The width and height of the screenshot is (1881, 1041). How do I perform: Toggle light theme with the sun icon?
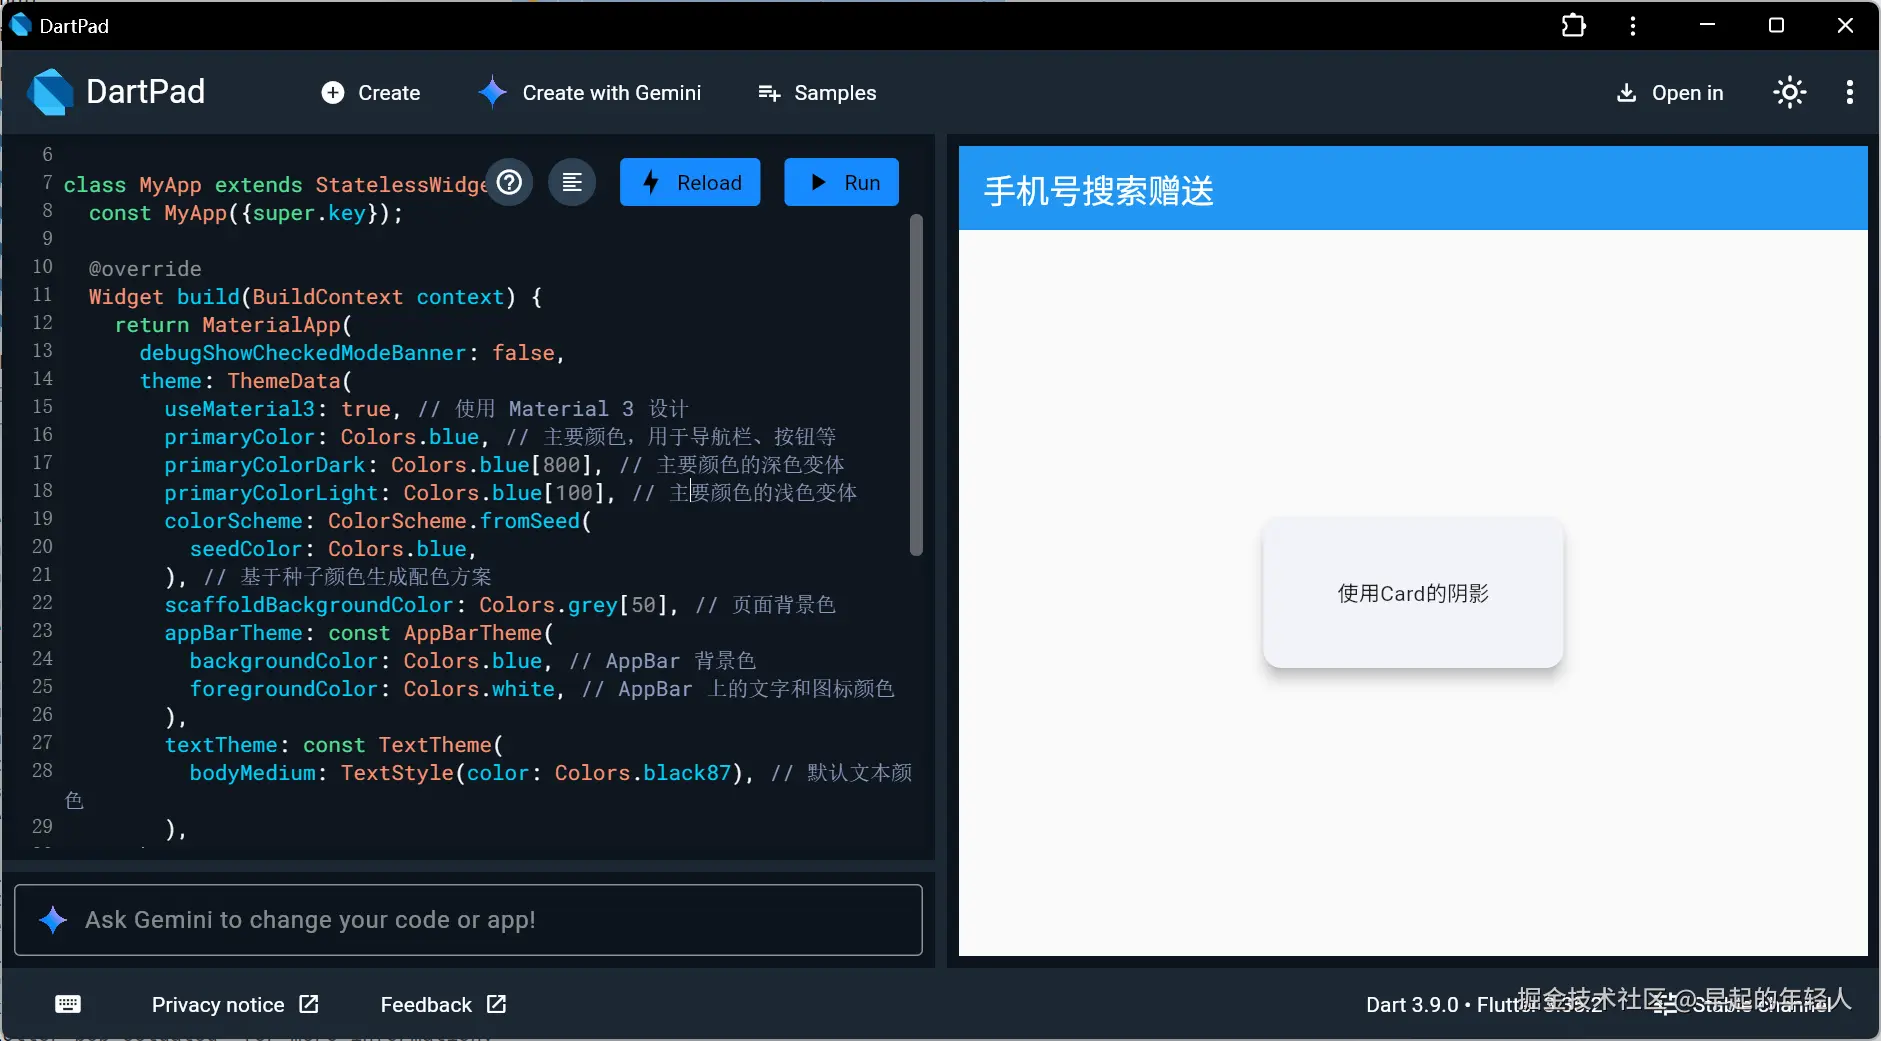[1789, 92]
